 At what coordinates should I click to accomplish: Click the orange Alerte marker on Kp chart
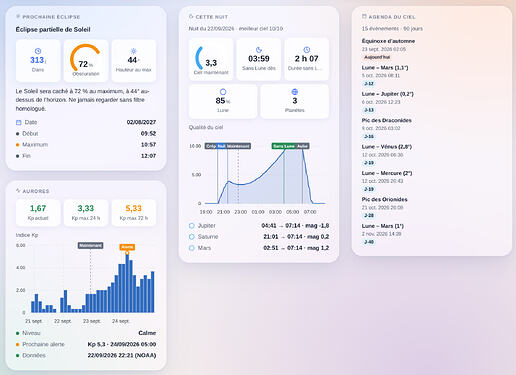[127, 247]
